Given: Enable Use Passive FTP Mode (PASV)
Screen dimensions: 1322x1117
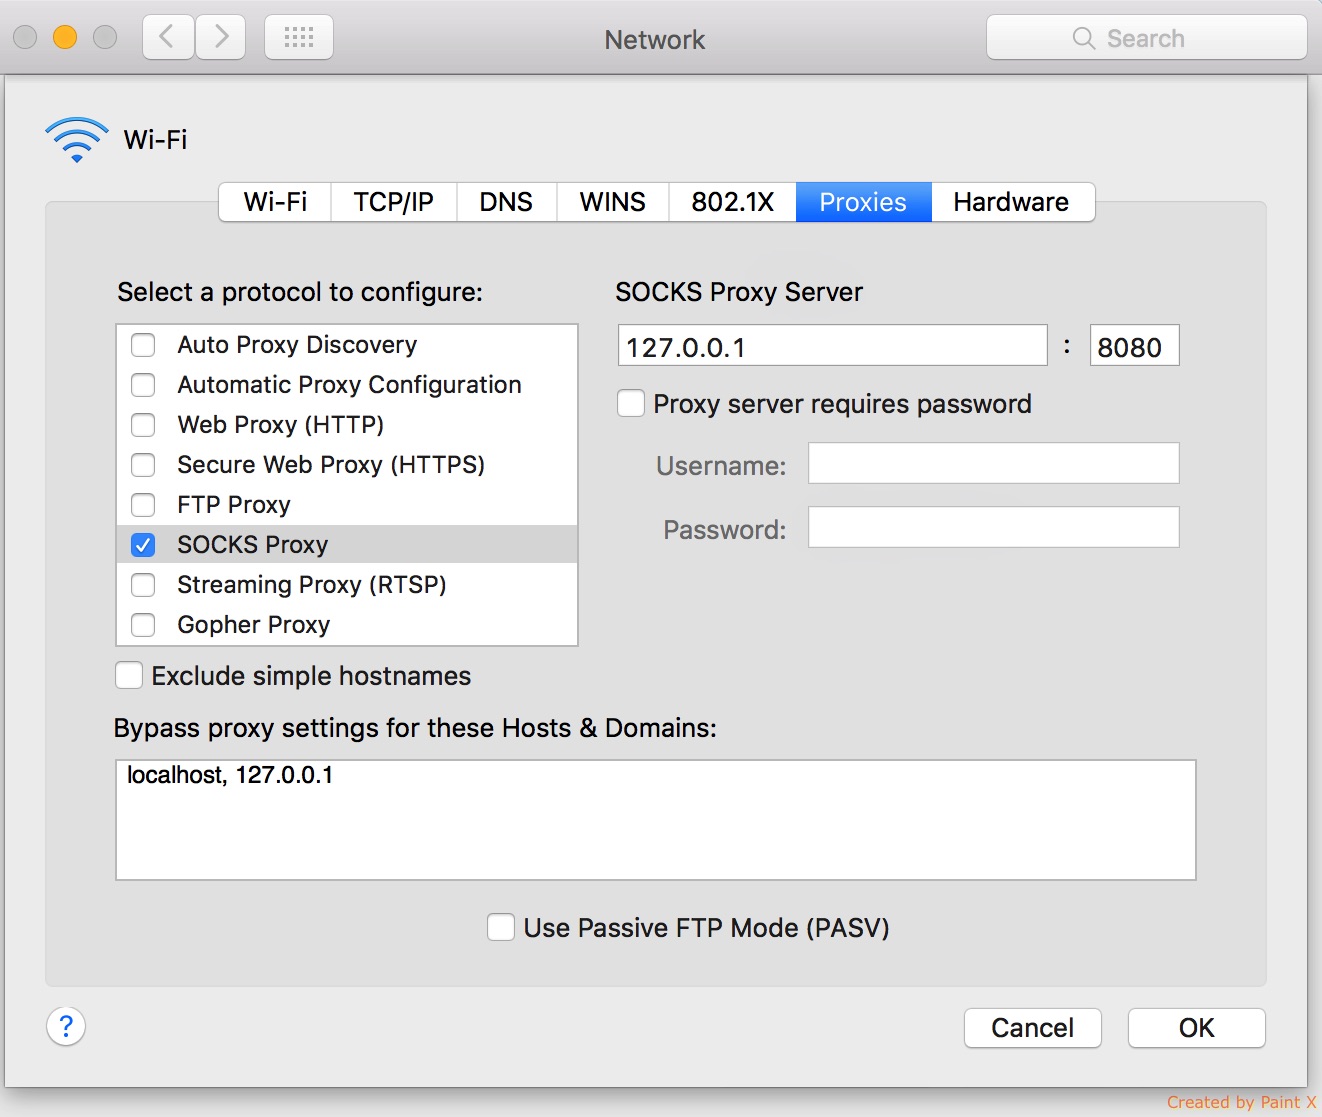Looking at the screenshot, I should [501, 927].
